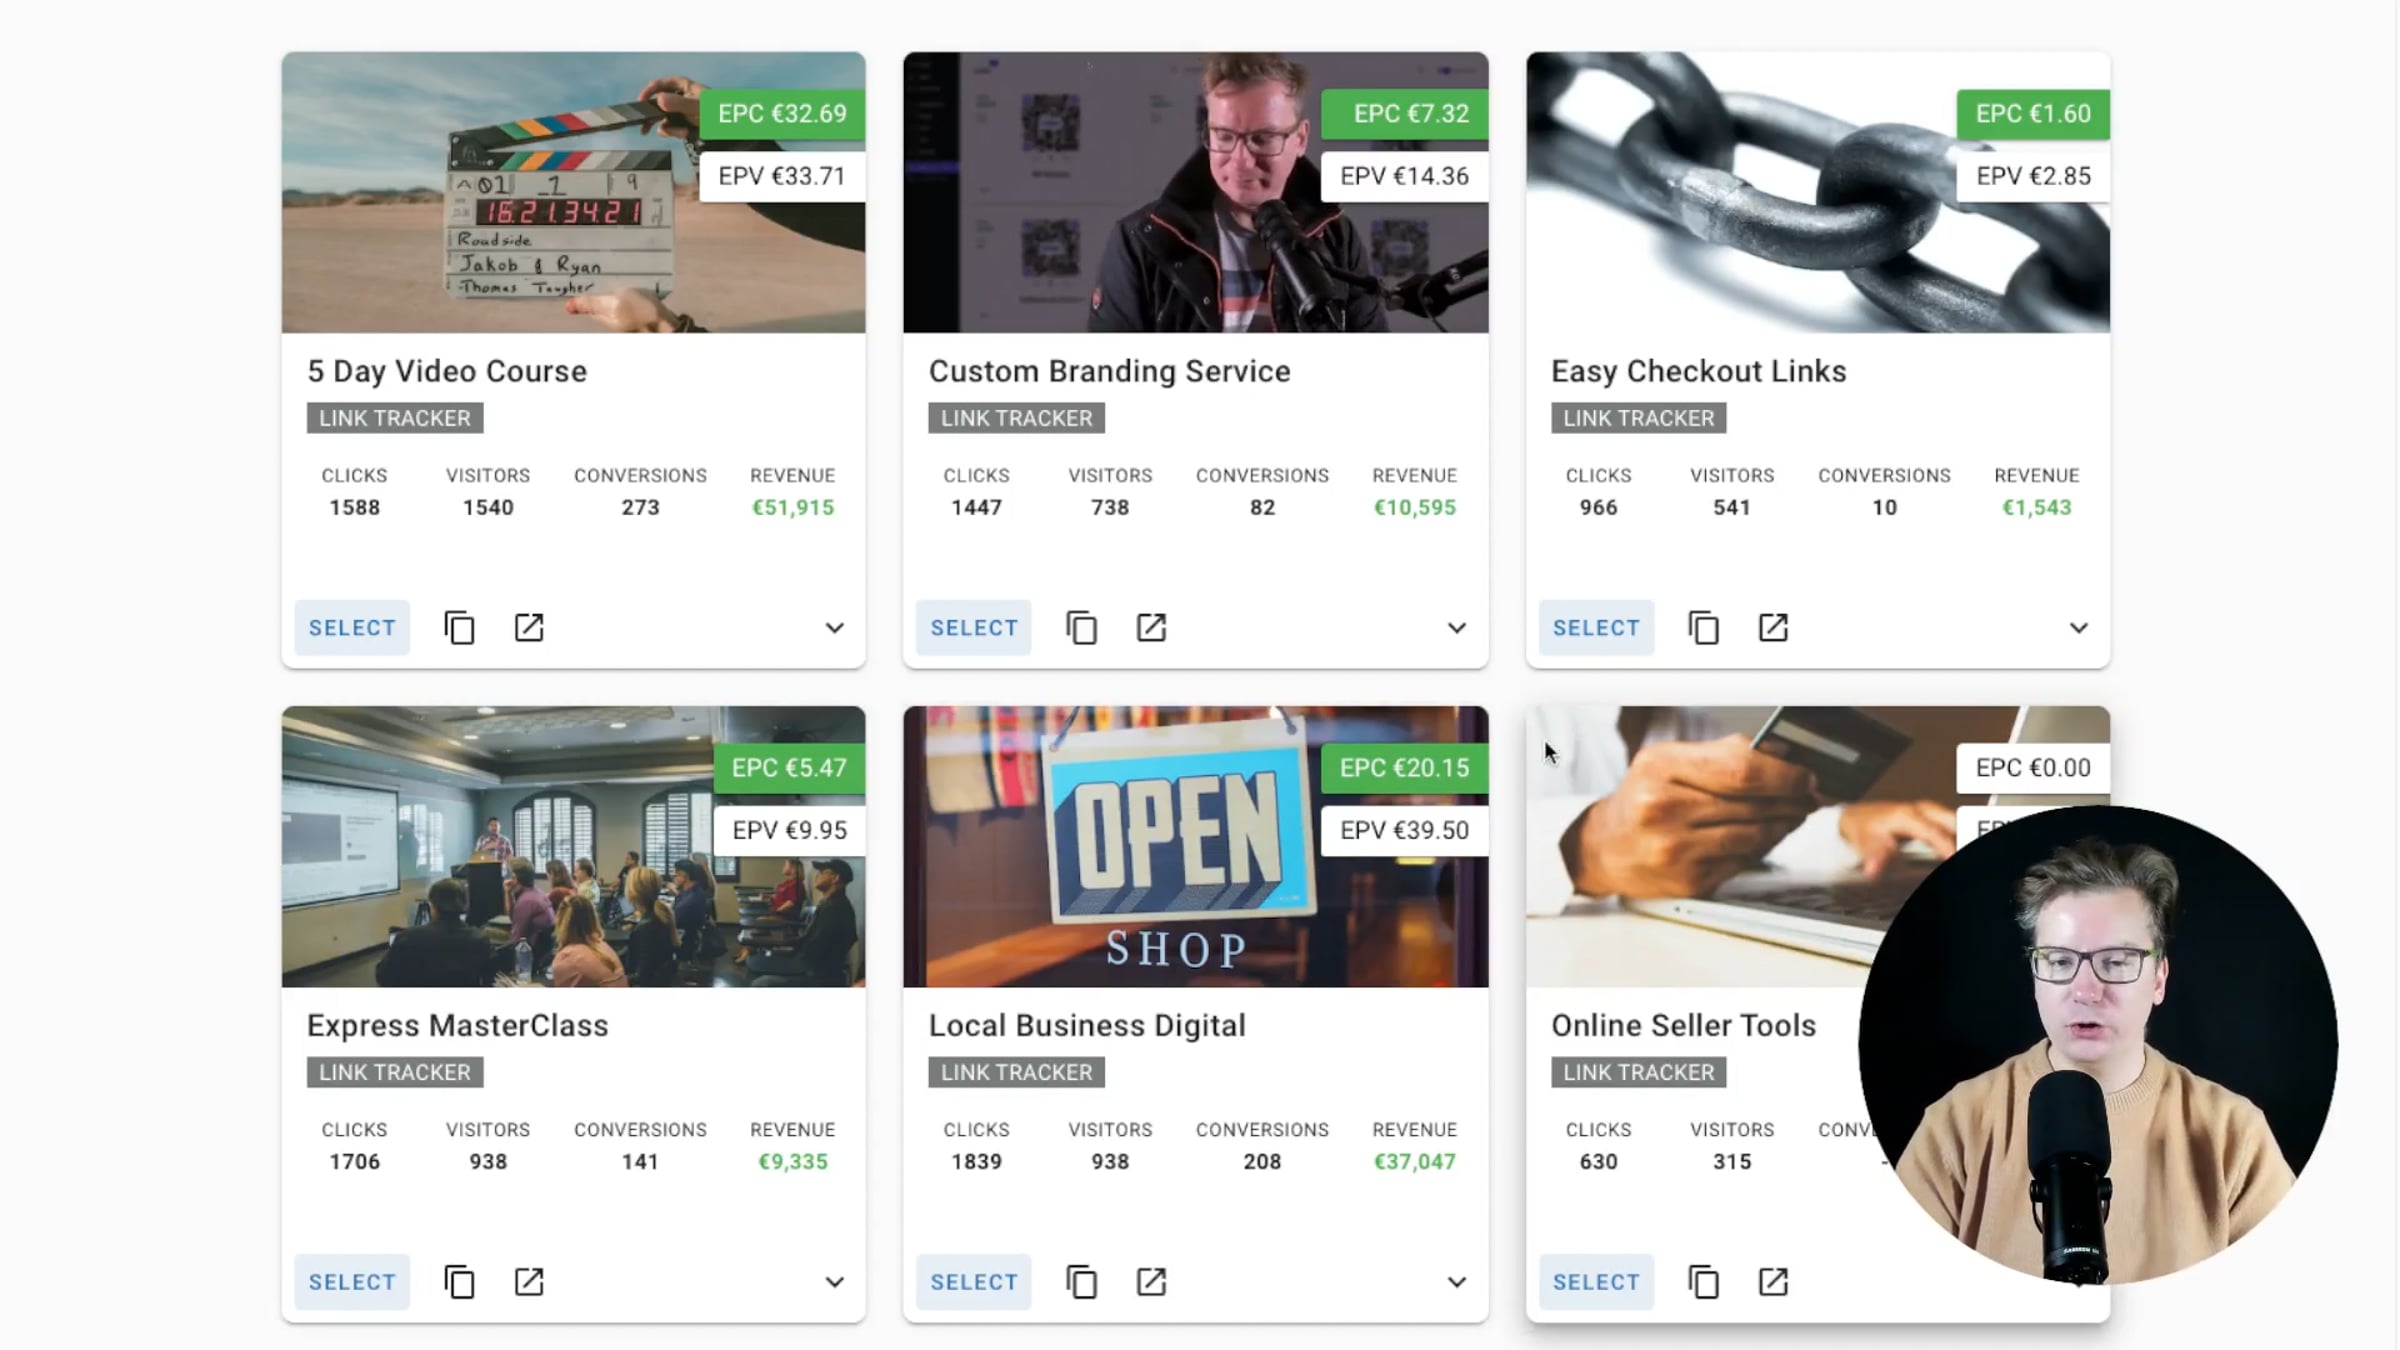Open Custom Branding Service external link icon

[x=1151, y=628]
